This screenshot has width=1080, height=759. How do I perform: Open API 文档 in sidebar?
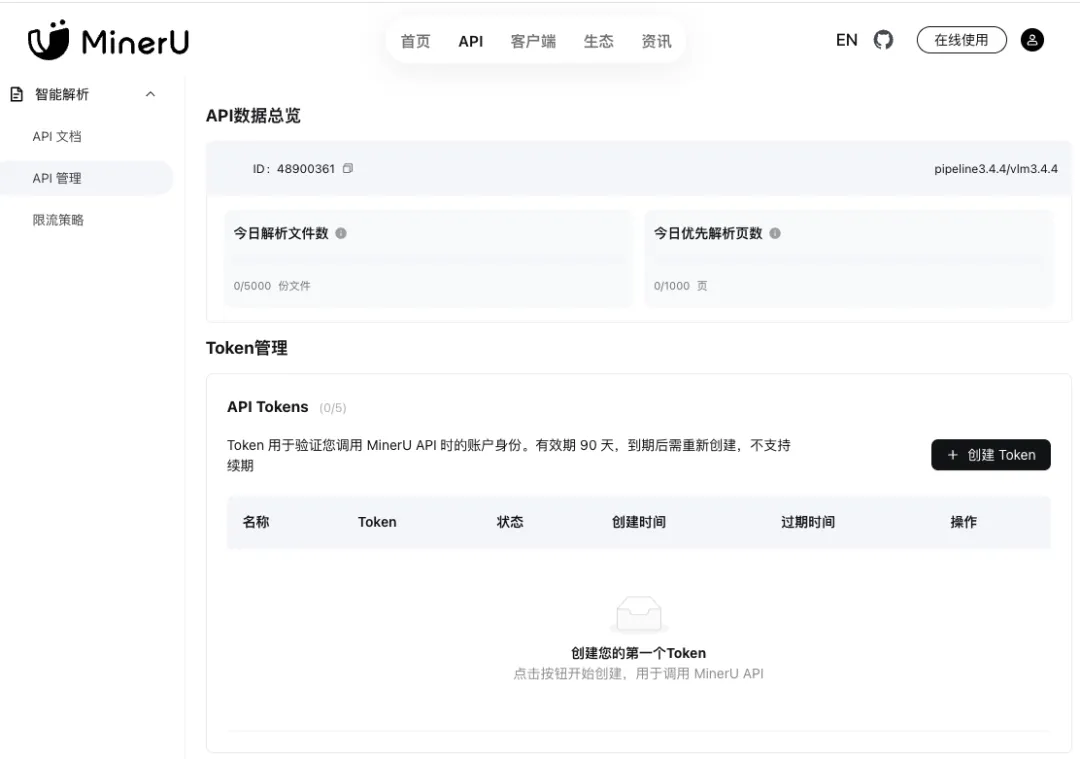[x=56, y=136]
